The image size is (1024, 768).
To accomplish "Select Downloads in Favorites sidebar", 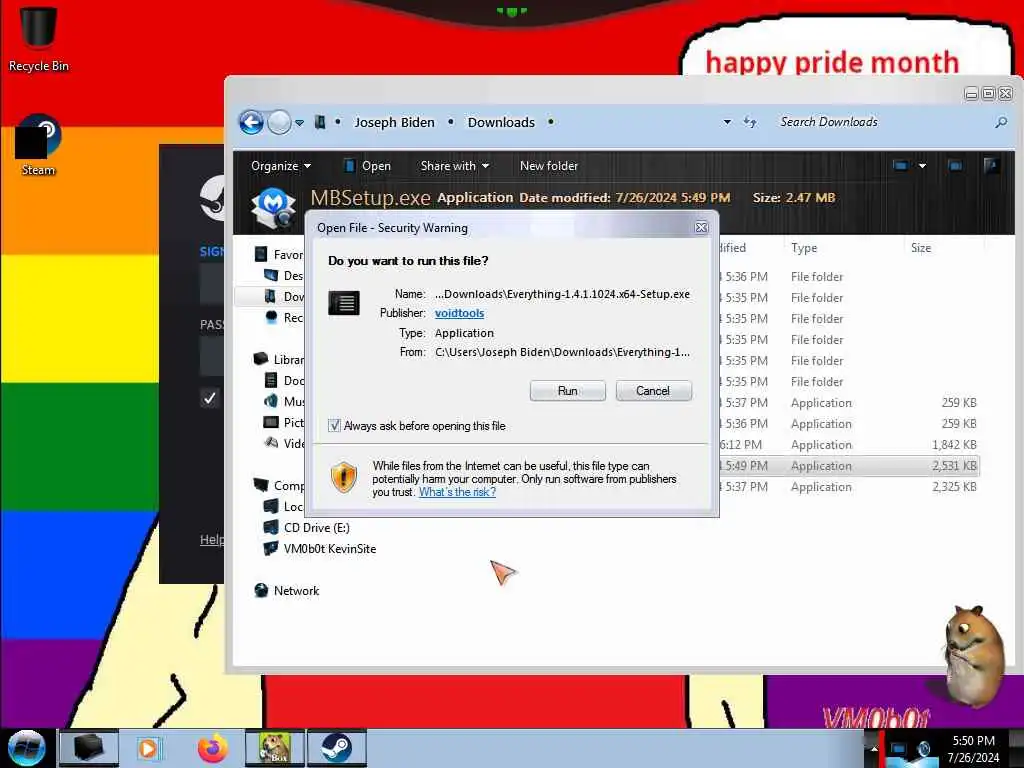I will tap(285, 296).
